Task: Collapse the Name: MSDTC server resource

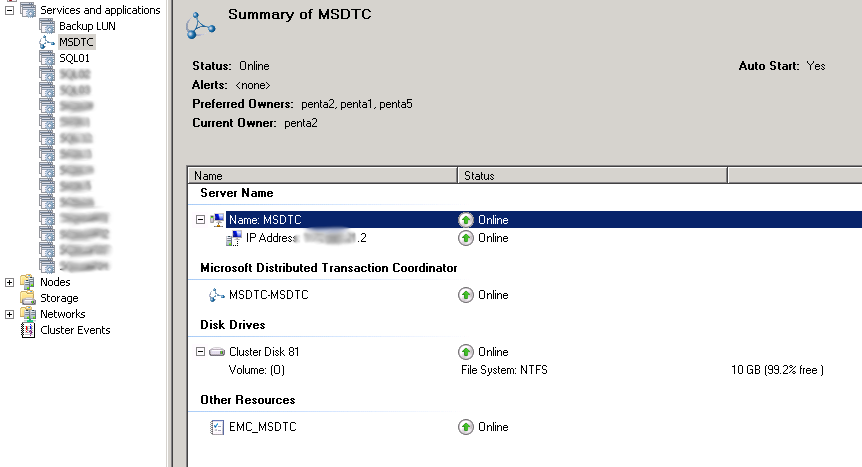Action: [x=201, y=219]
